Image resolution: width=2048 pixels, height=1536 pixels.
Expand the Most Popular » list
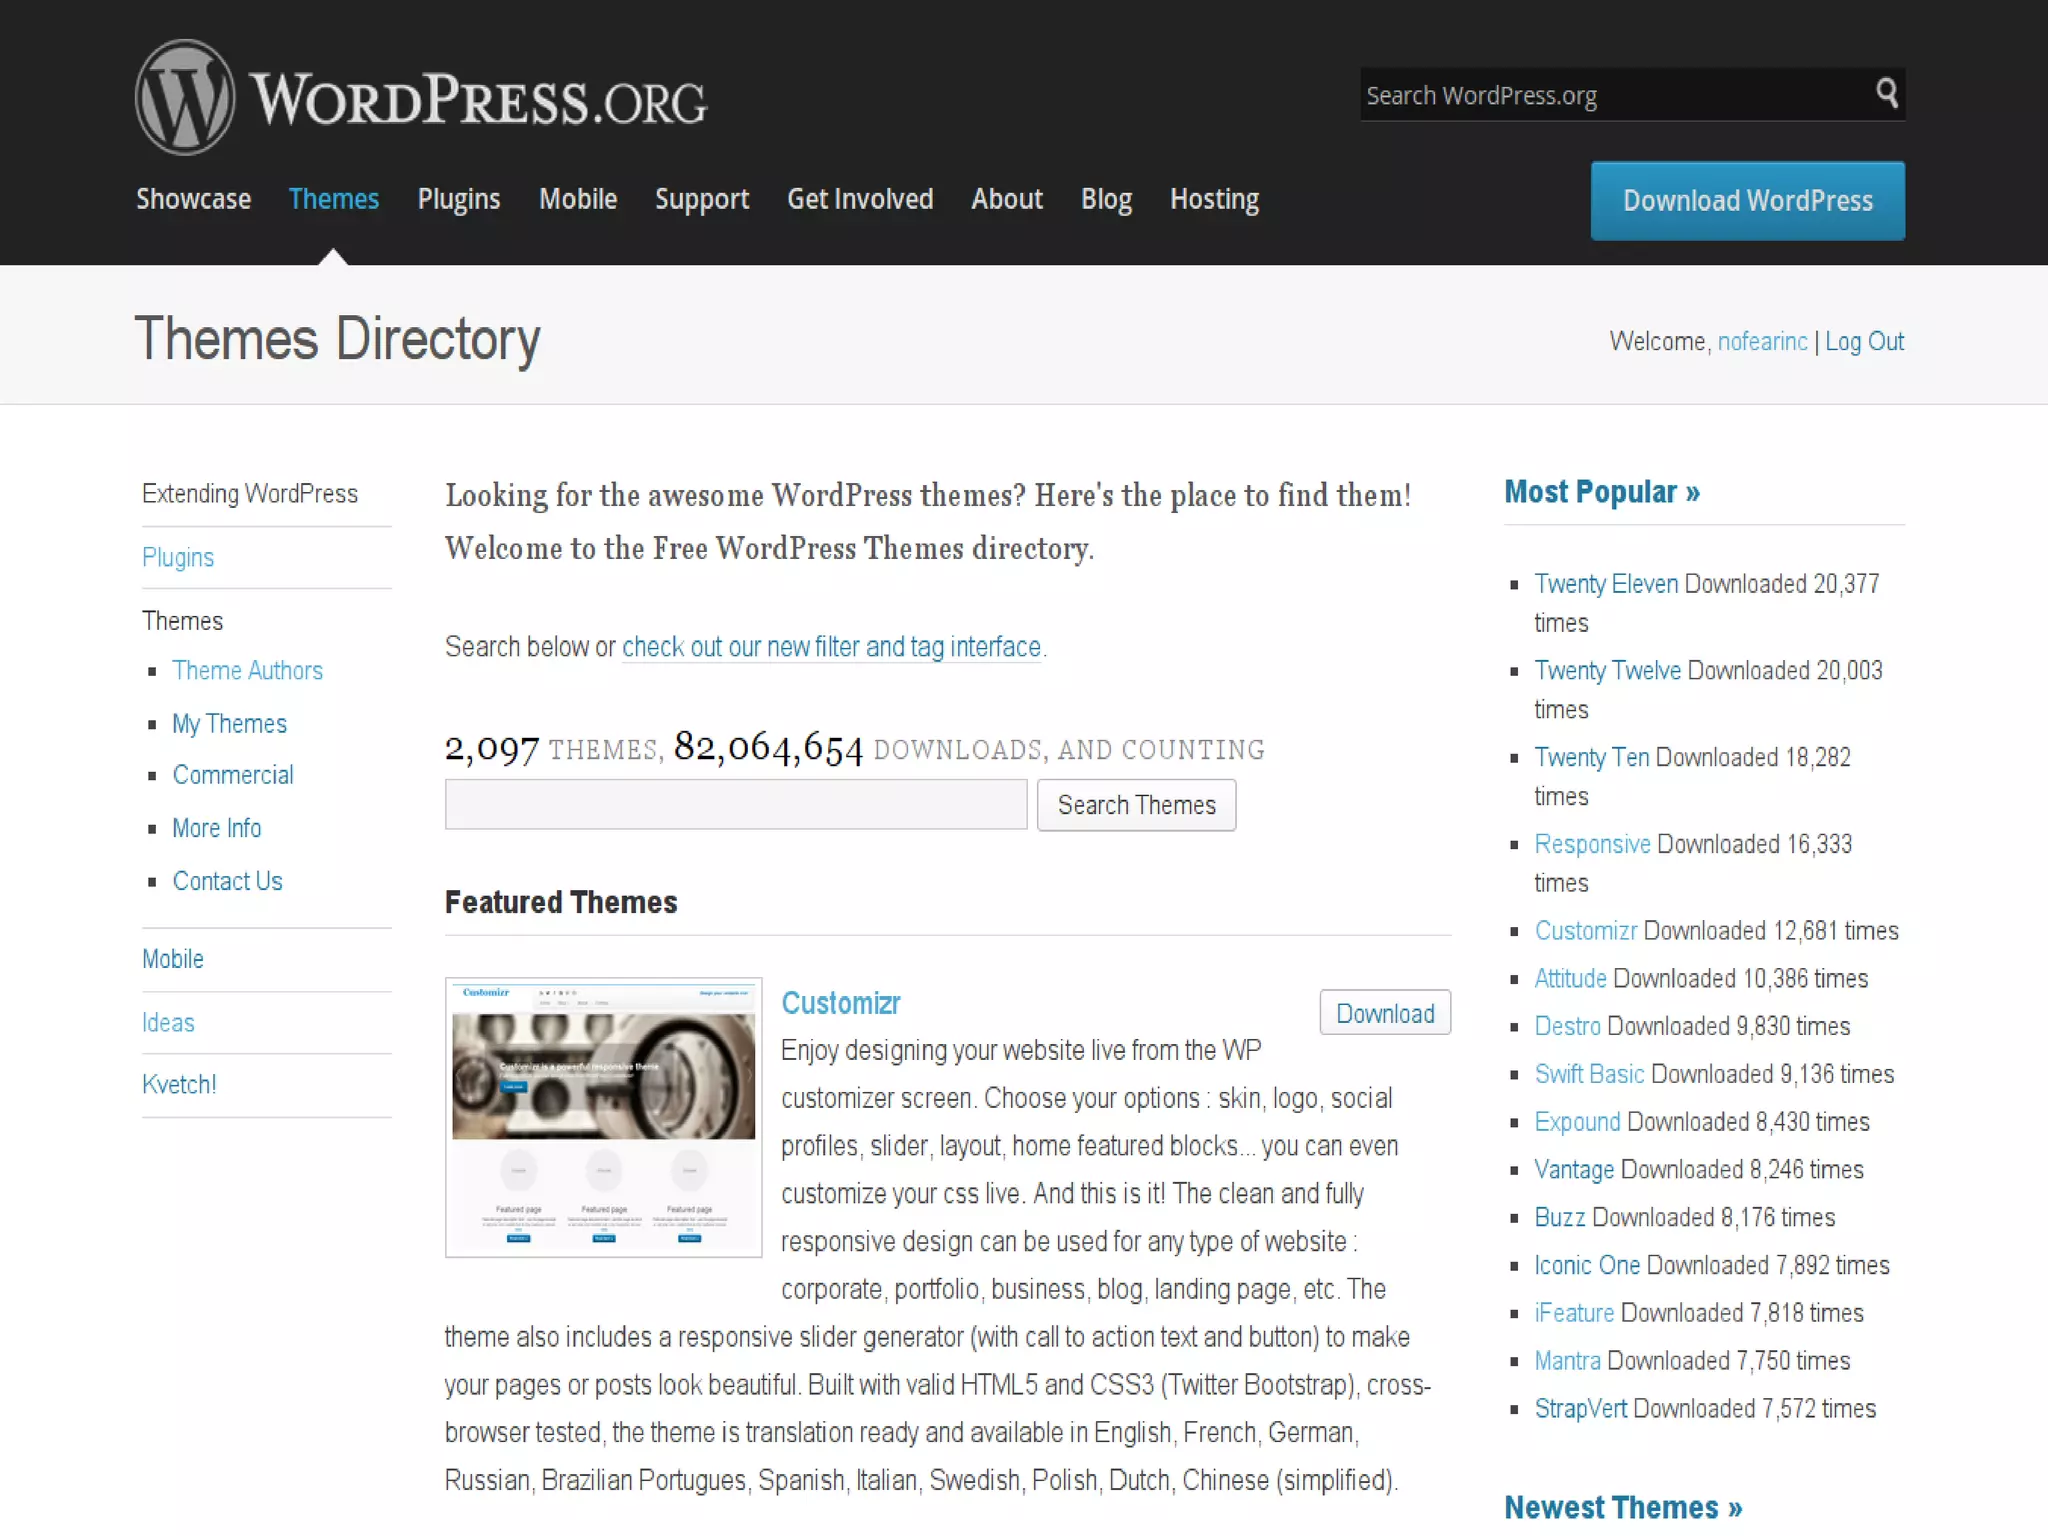1601,492
